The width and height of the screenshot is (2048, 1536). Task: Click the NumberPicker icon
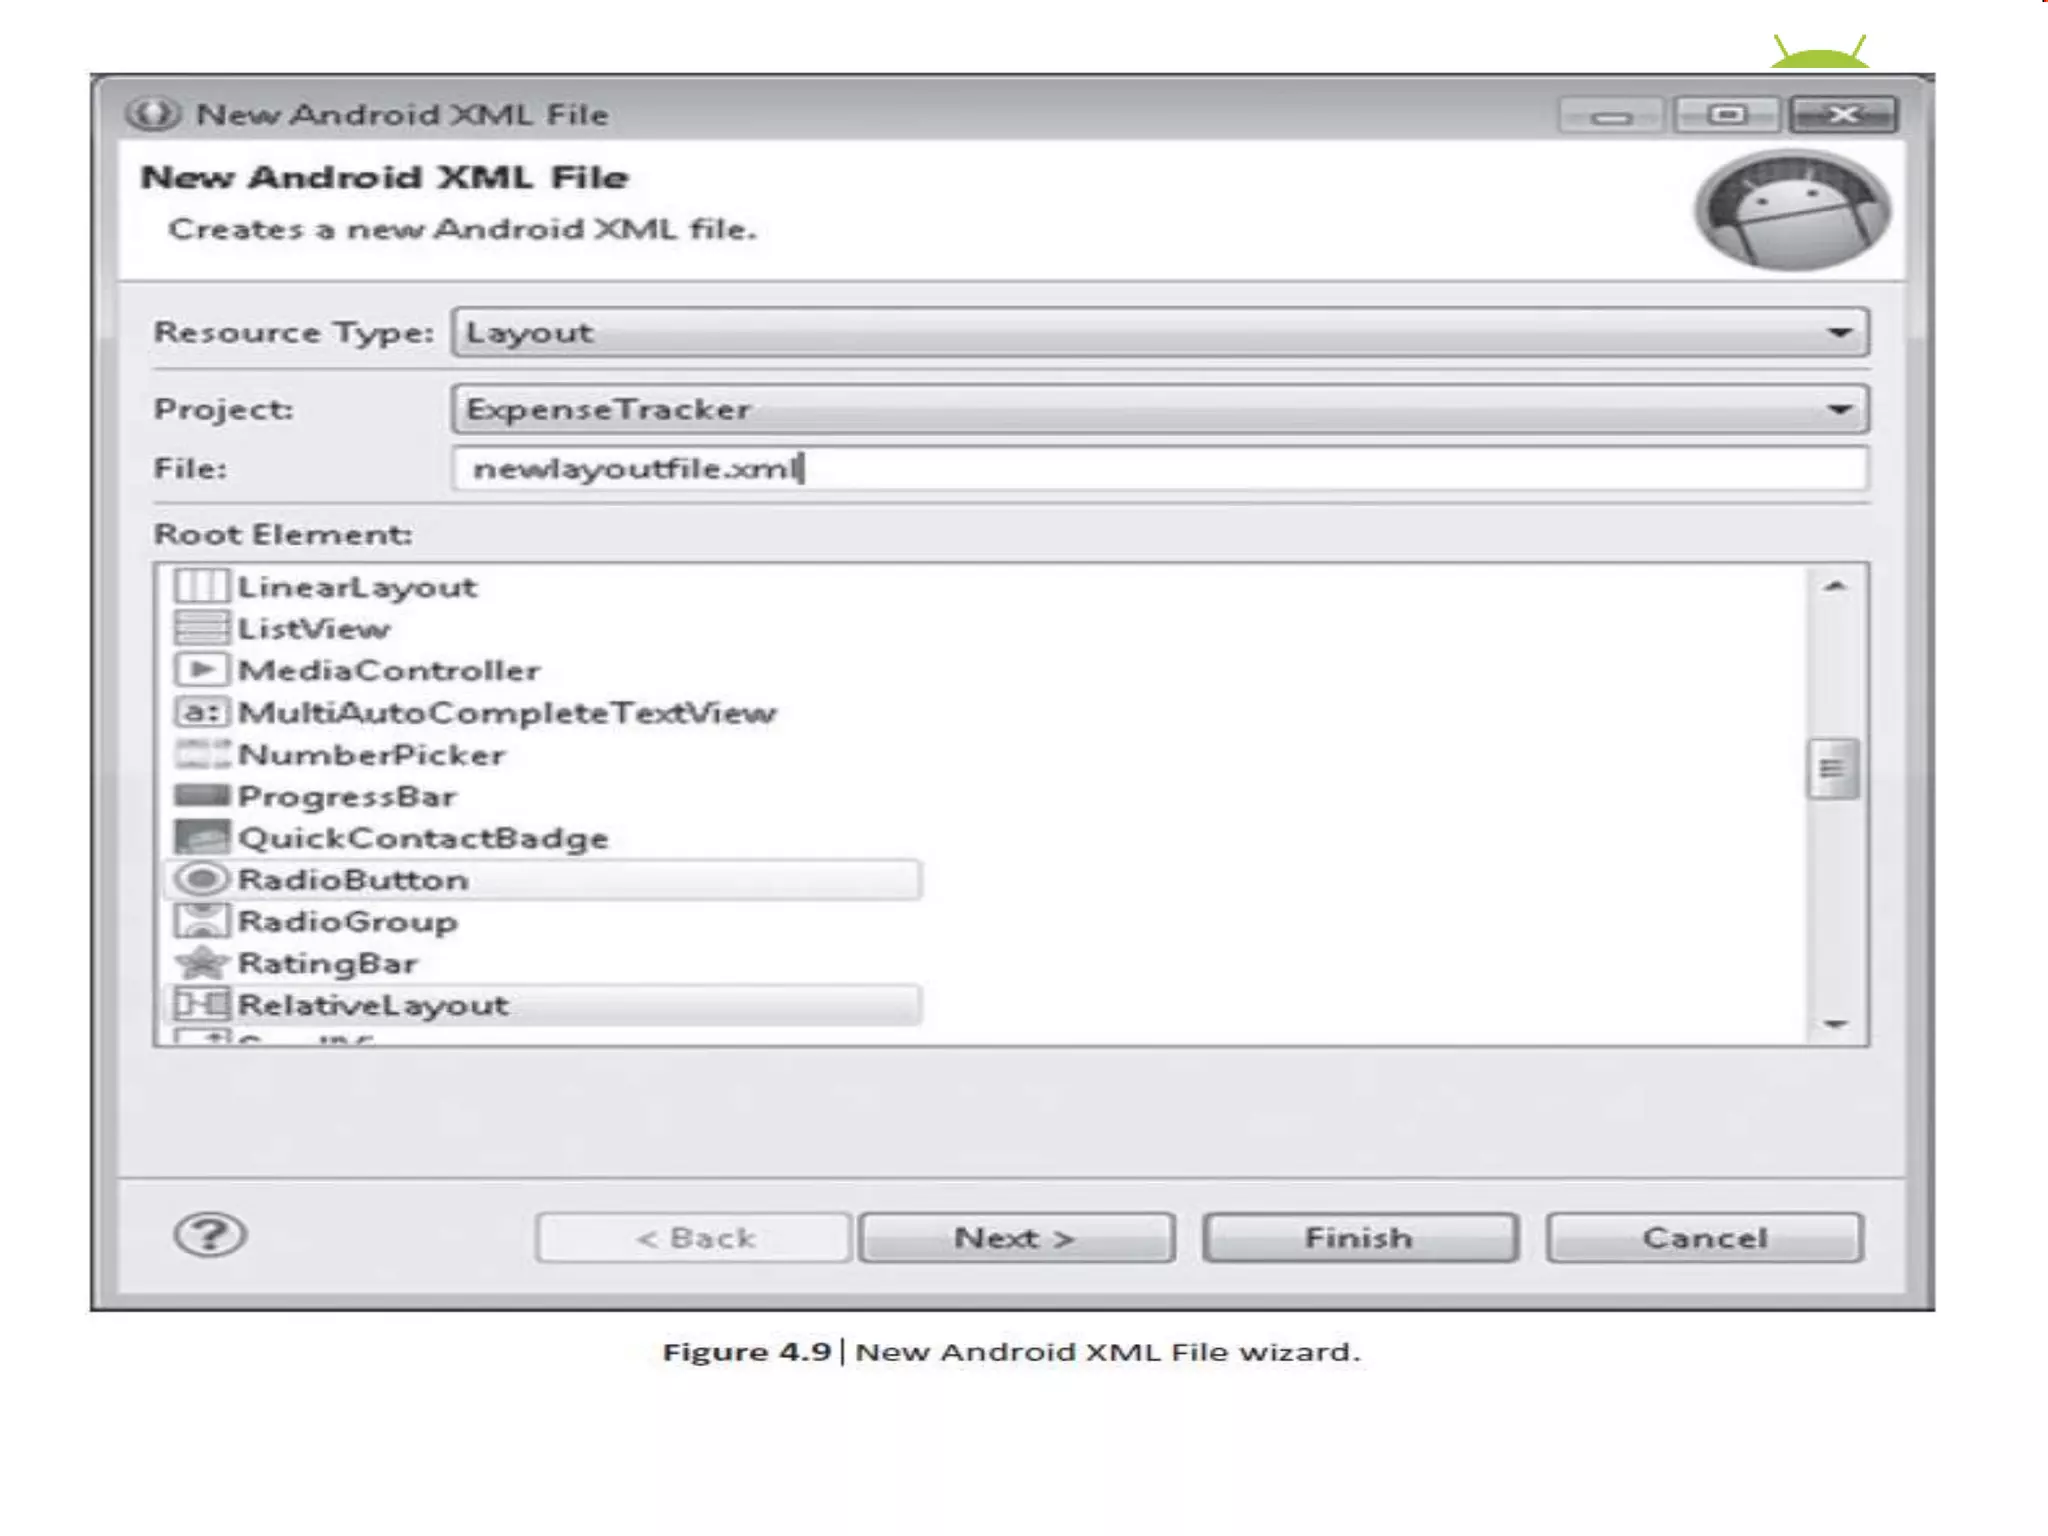point(201,754)
